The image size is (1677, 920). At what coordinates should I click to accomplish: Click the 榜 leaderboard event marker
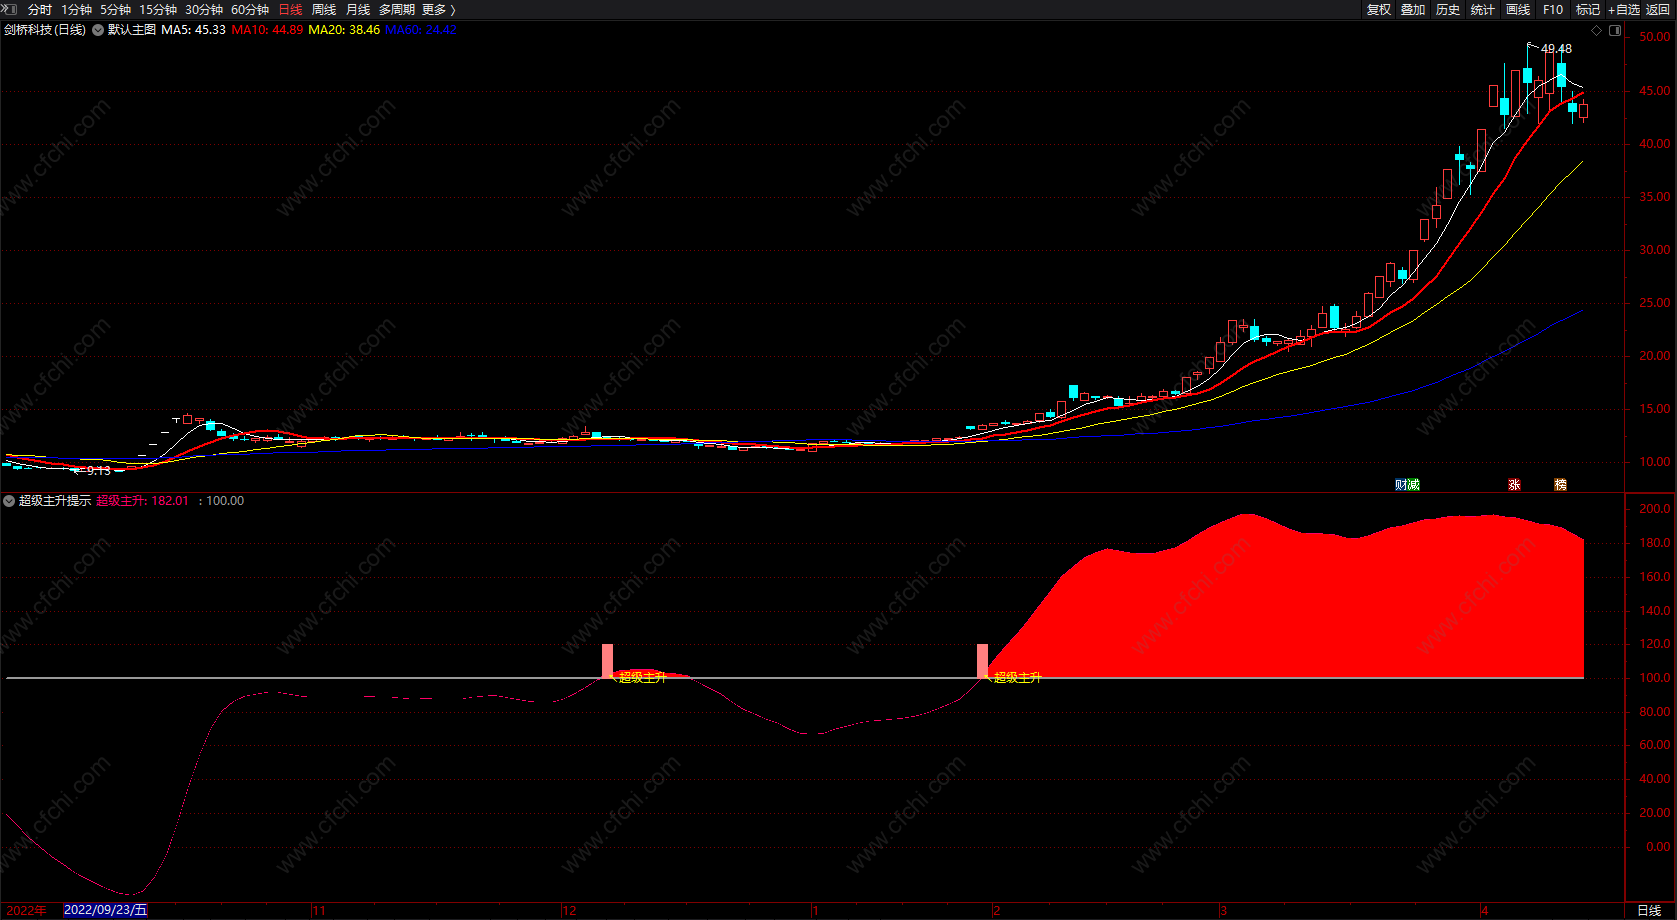click(x=1561, y=485)
